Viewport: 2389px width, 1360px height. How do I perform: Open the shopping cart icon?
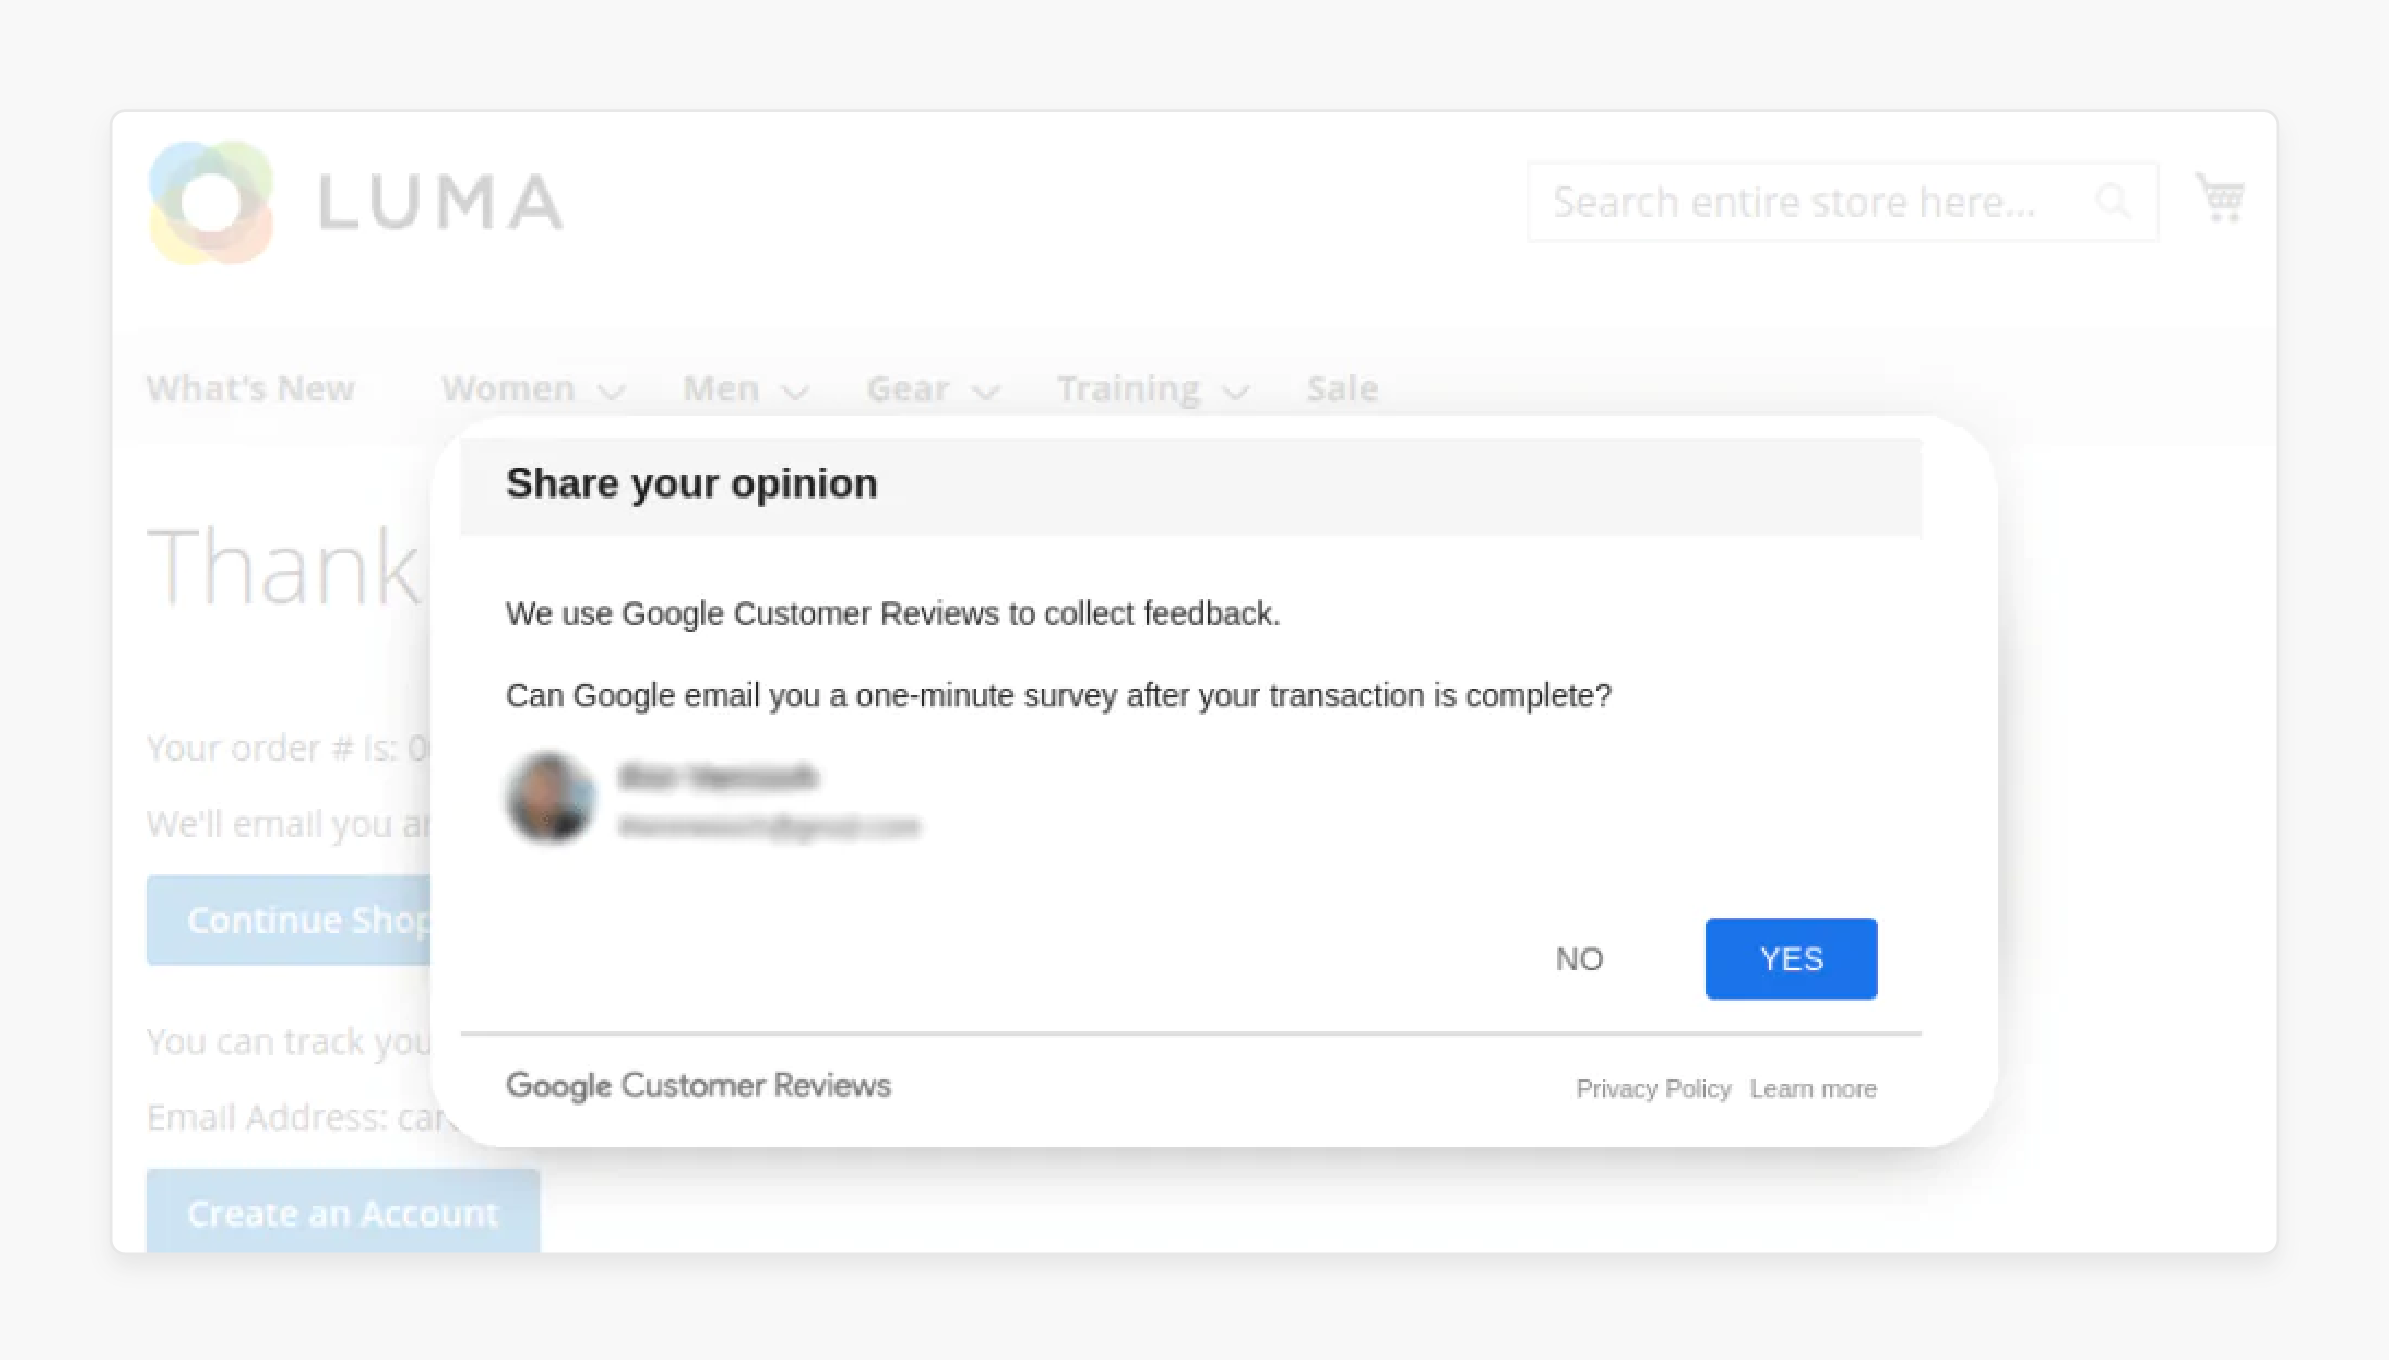coord(2221,197)
